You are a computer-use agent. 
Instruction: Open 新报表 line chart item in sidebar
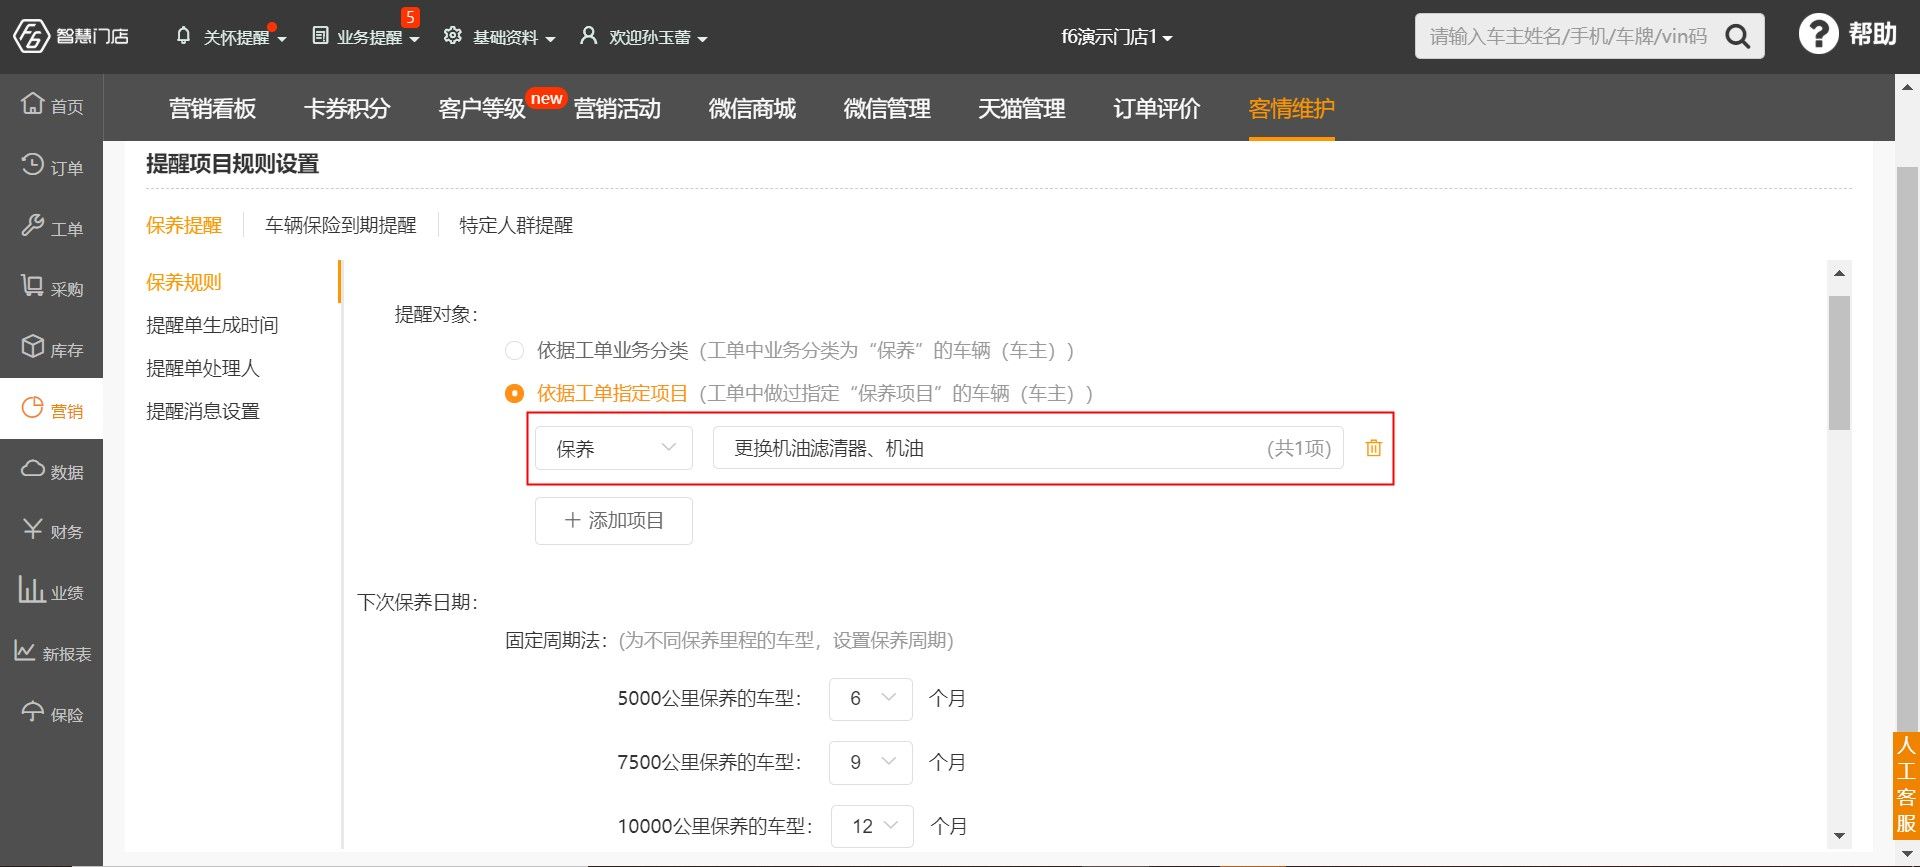point(52,653)
